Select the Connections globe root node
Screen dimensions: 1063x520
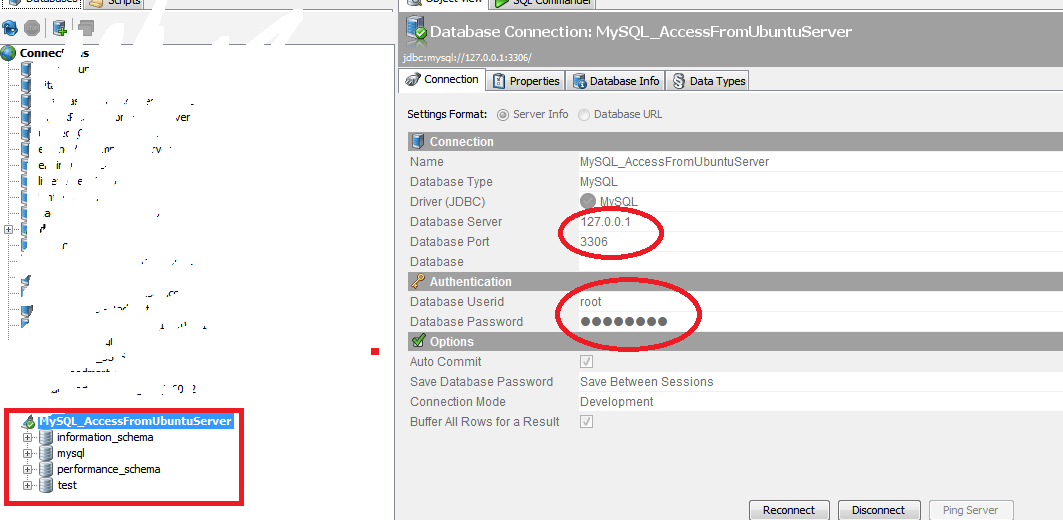(x=8, y=53)
